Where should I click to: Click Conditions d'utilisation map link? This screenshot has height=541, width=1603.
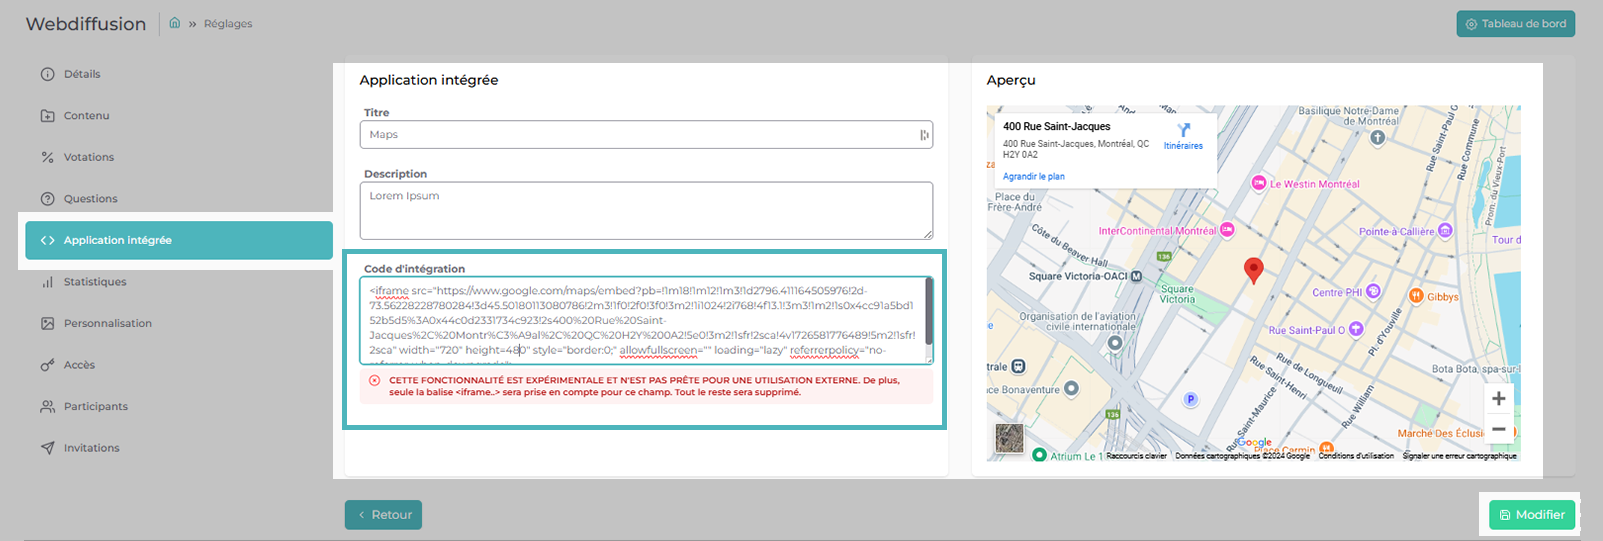(1356, 456)
